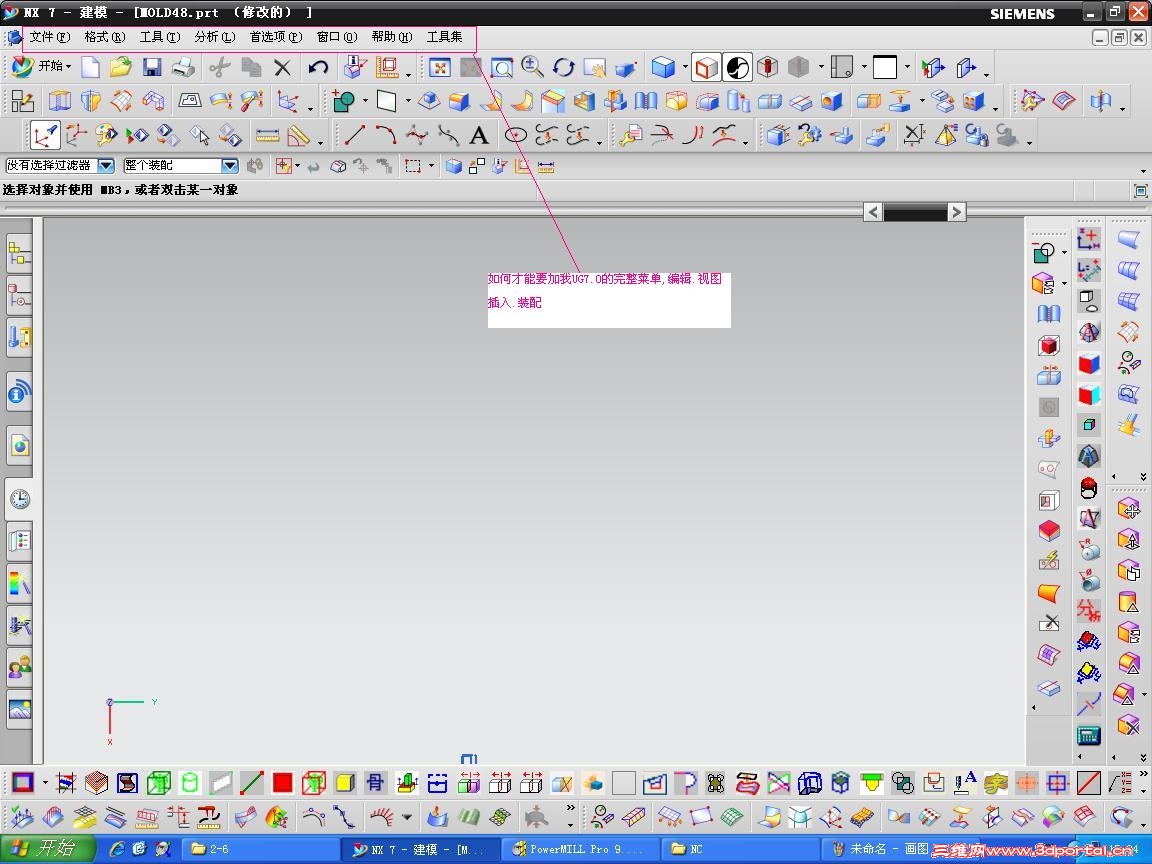Click the orange surface patch icon in the right toolbar
1152x864 pixels.
[1048, 592]
